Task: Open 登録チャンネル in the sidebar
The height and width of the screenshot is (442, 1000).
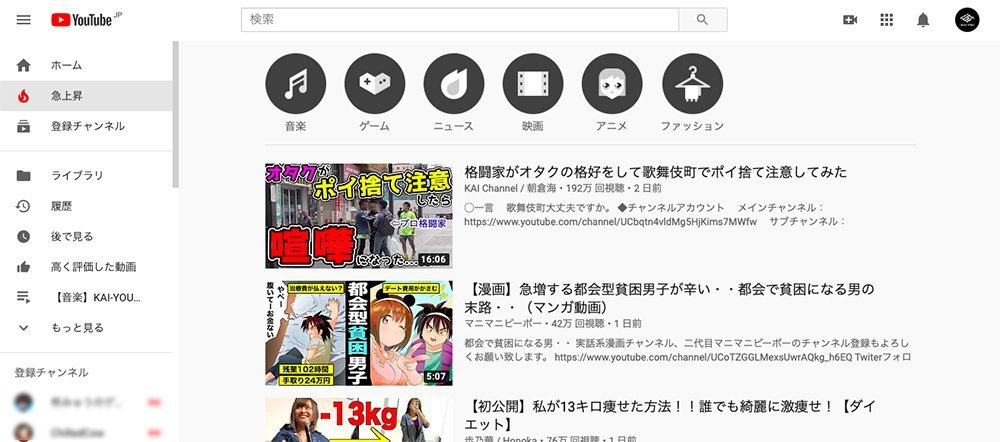Action: 87,126
